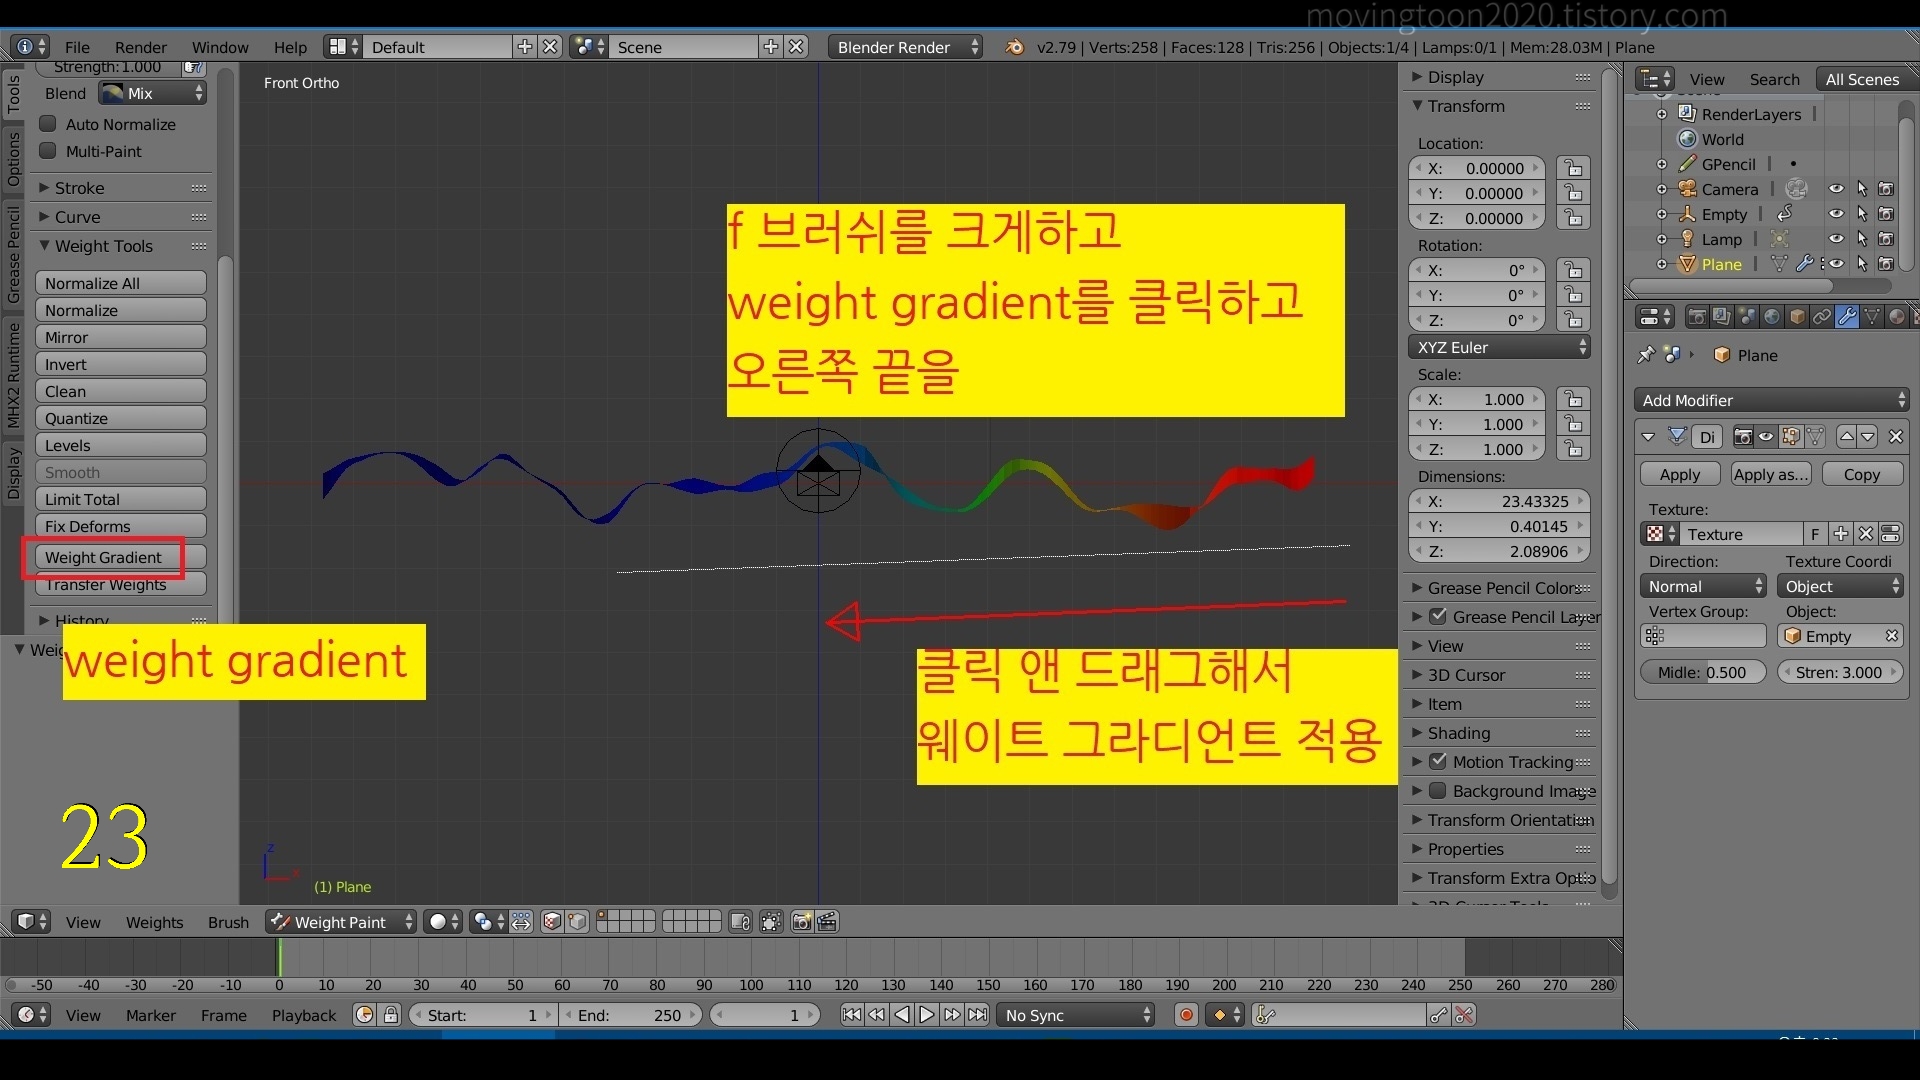
Task: Open the Modifiers properties tab (wrench icon)
Action: pos(1847,317)
